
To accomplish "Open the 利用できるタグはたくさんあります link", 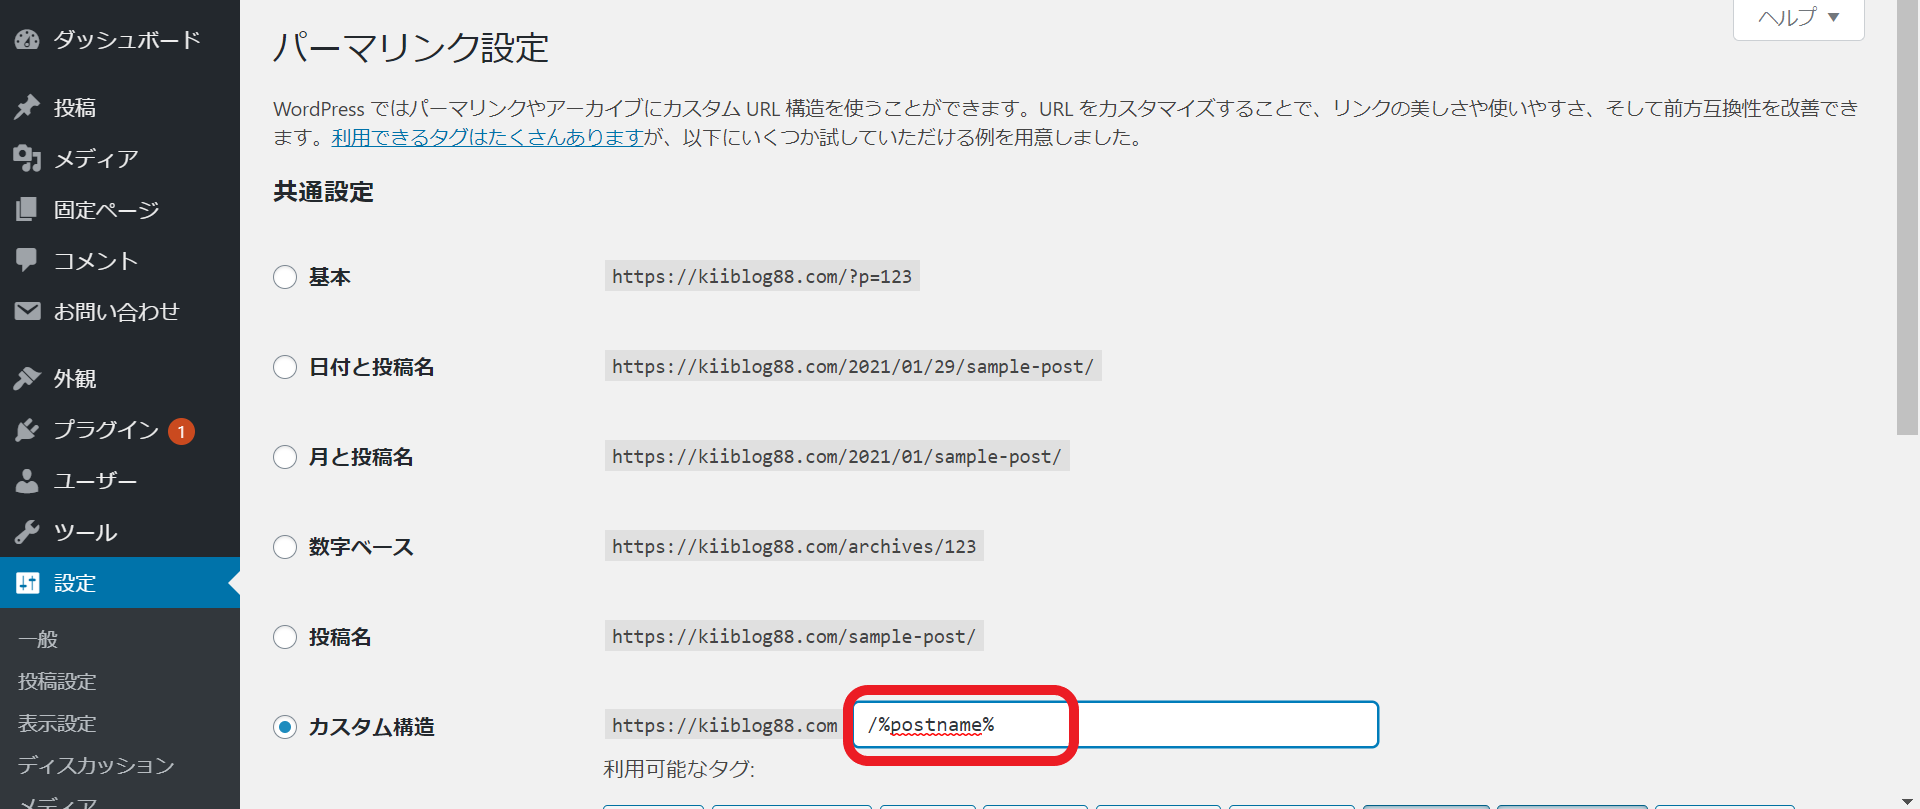I will click(487, 137).
